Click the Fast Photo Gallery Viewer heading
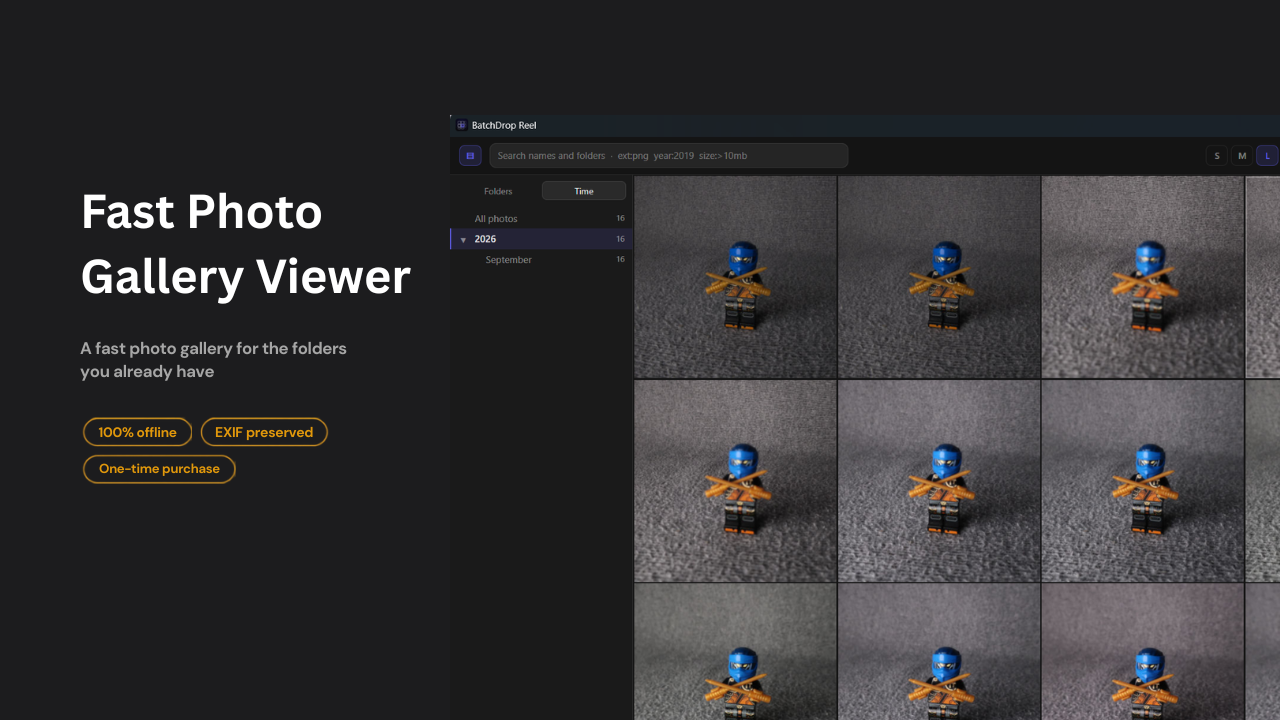The width and height of the screenshot is (1280, 720). [x=245, y=244]
